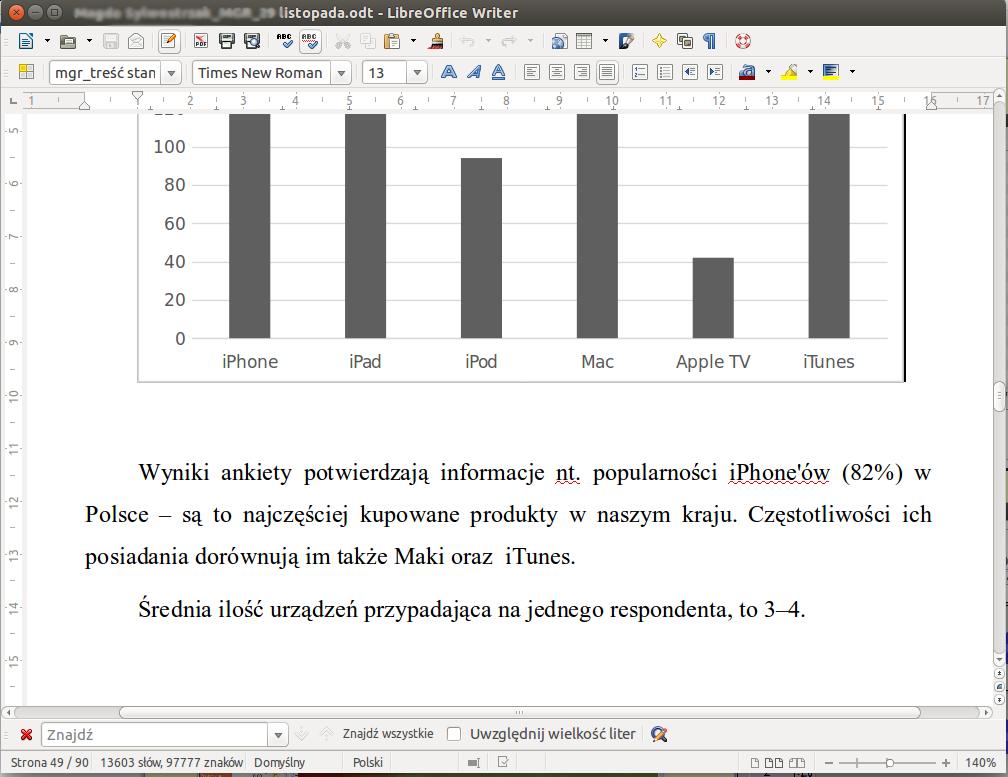This screenshot has height=777, width=1008.
Task: Open the New document dropdown arrow
Action: click(47, 41)
